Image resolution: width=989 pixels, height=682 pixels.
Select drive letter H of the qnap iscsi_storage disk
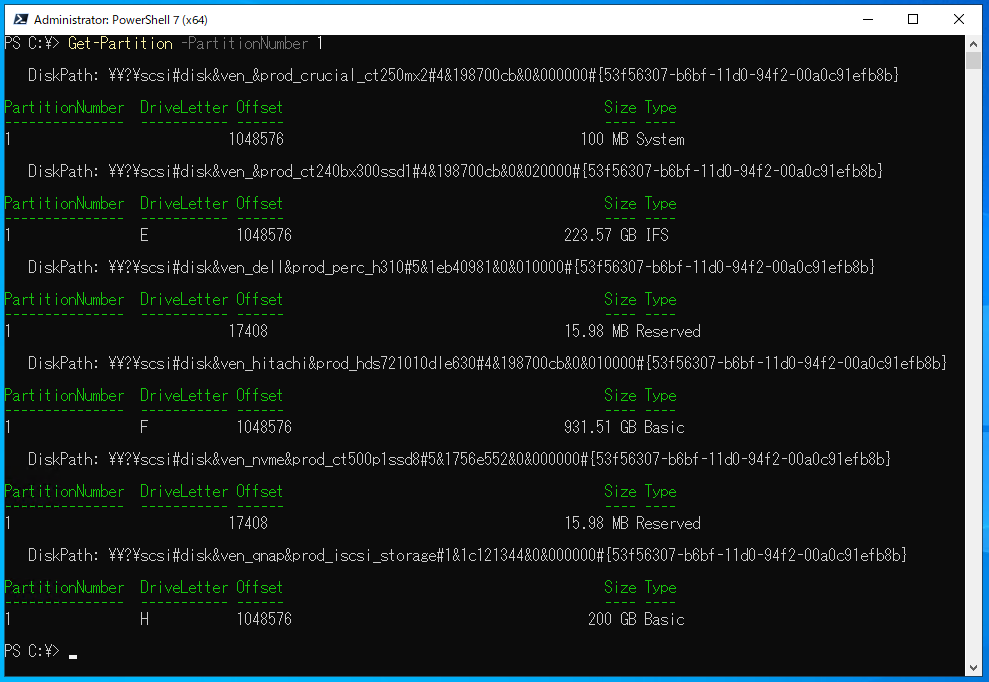143,619
